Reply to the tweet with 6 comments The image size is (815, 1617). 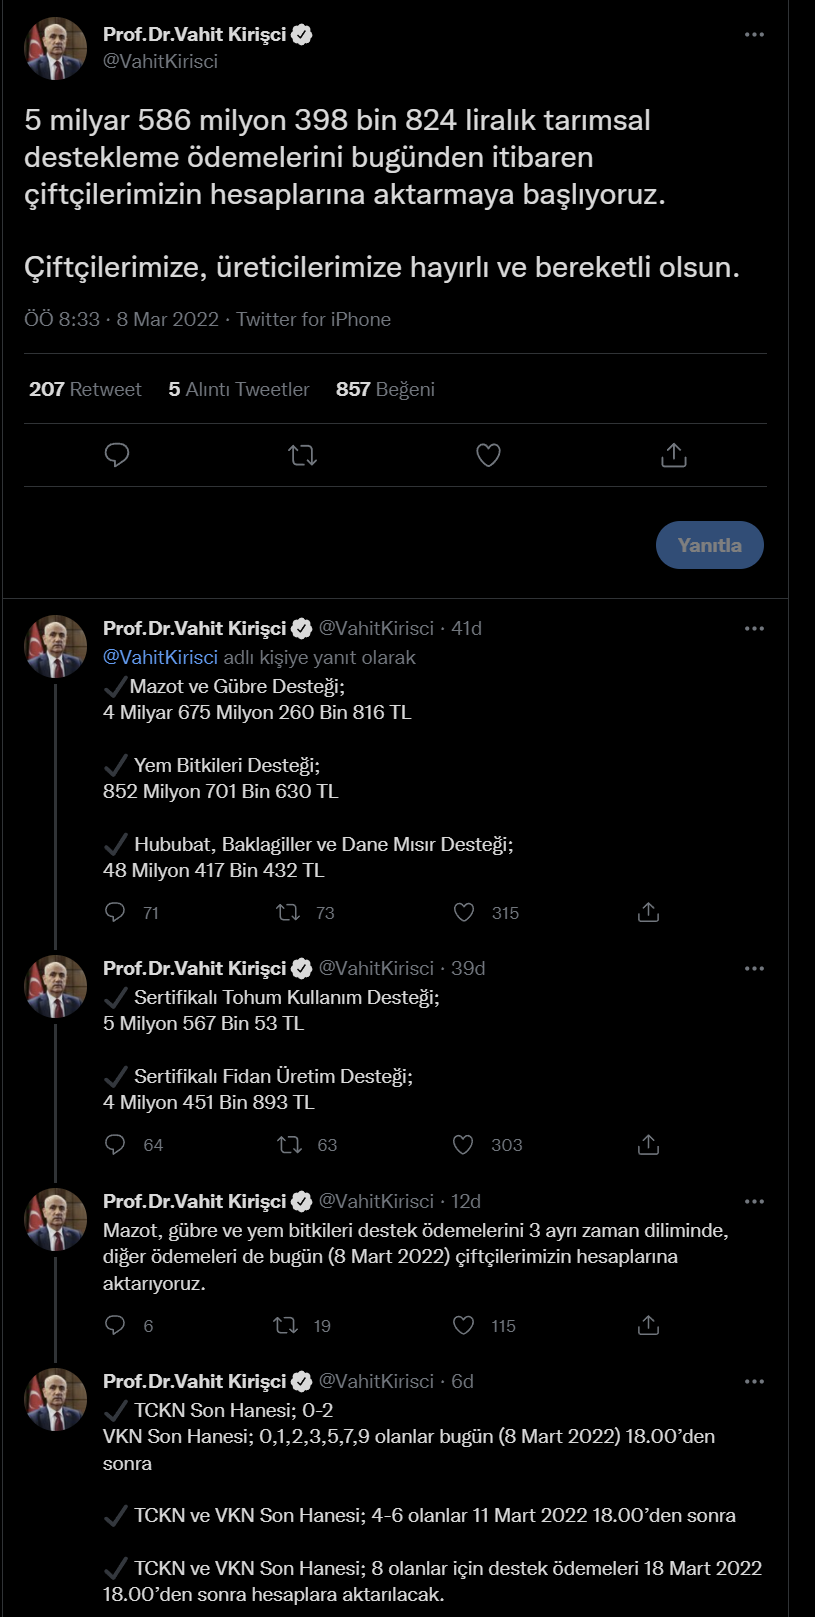point(115,1325)
